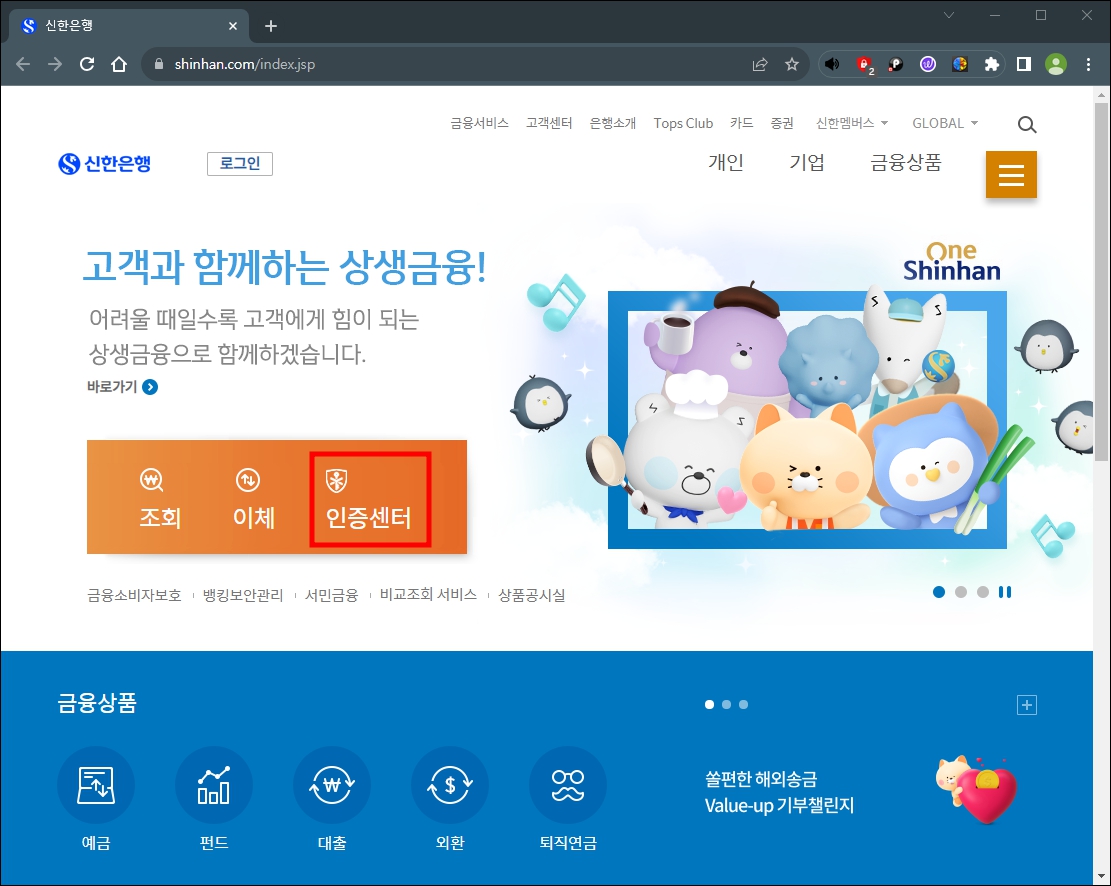Open the 펀드 fund chart icon
This screenshot has width=1111, height=886.
point(214,785)
